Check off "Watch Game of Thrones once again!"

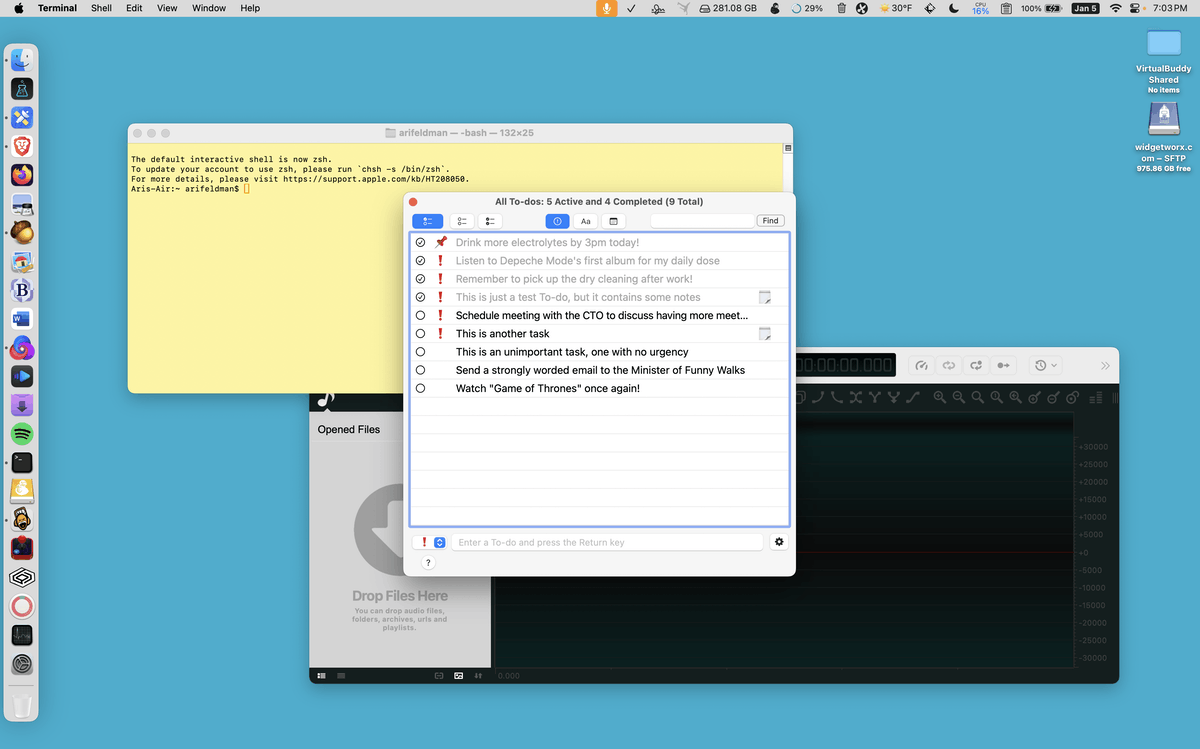pyautogui.click(x=420, y=388)
